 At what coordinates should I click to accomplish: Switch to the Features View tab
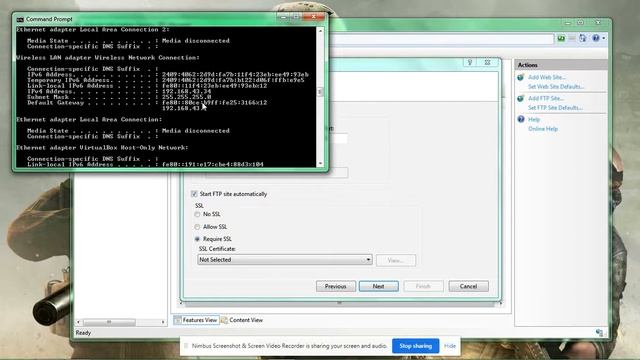(x=197, y=320)
